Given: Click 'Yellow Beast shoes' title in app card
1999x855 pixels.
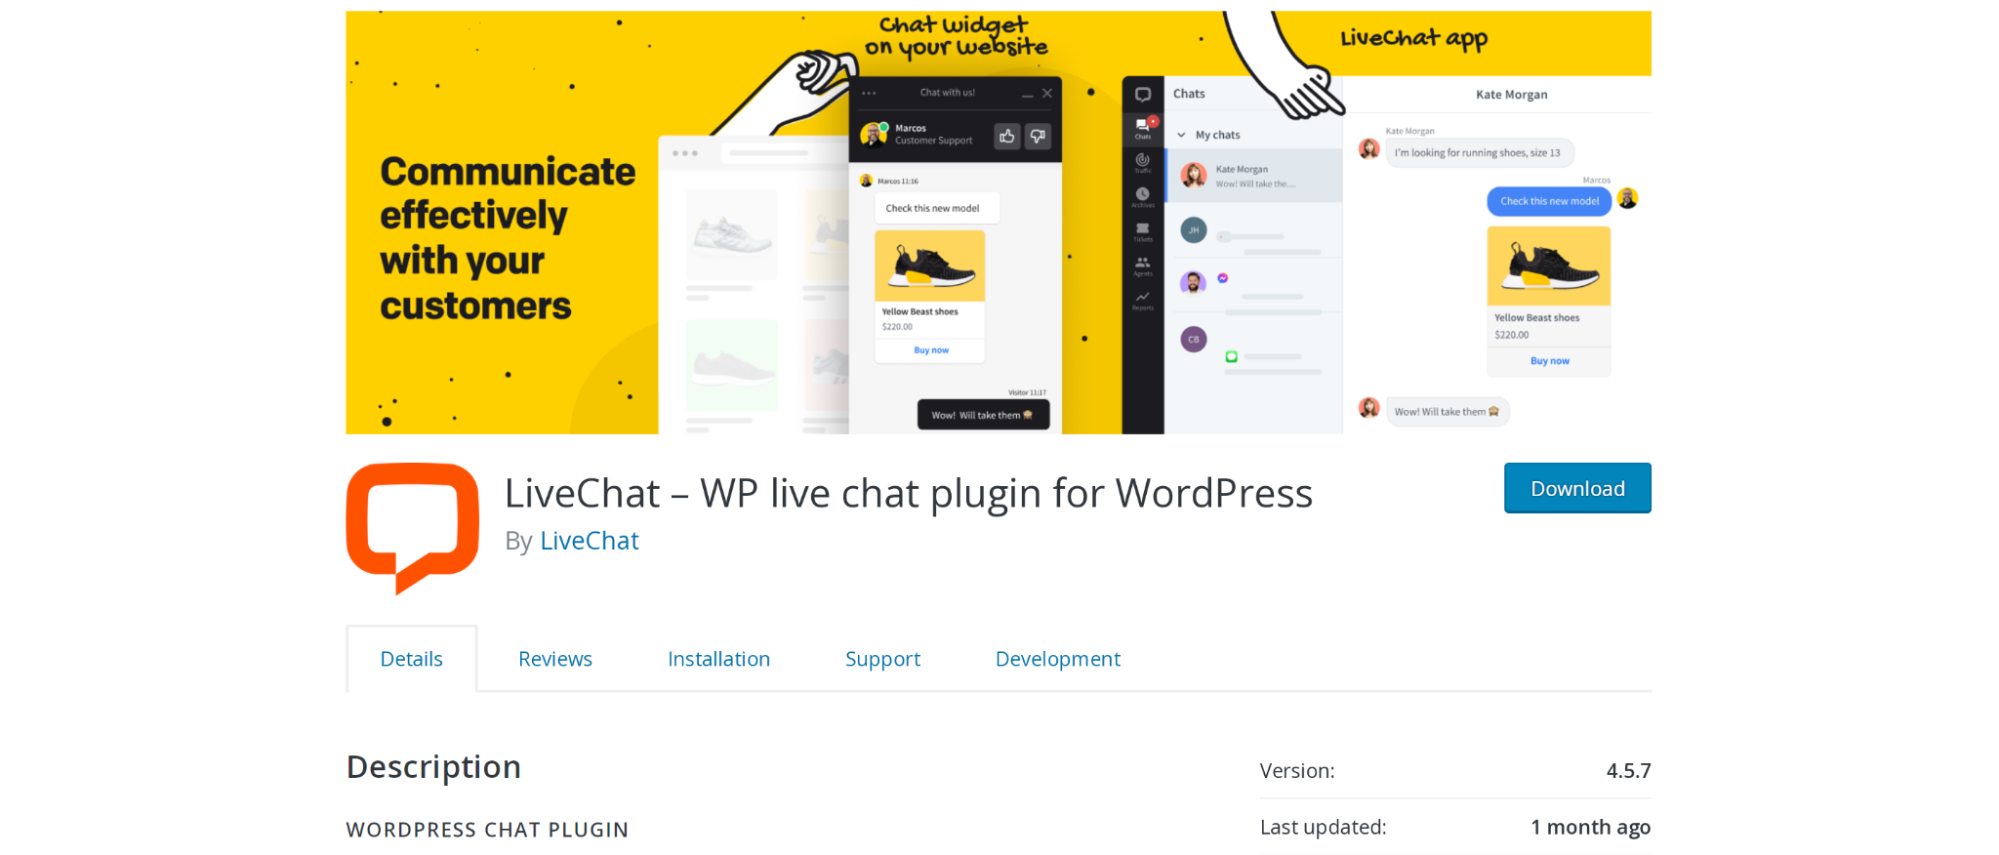Looking at the screenshot, I should pos(1537,318).
